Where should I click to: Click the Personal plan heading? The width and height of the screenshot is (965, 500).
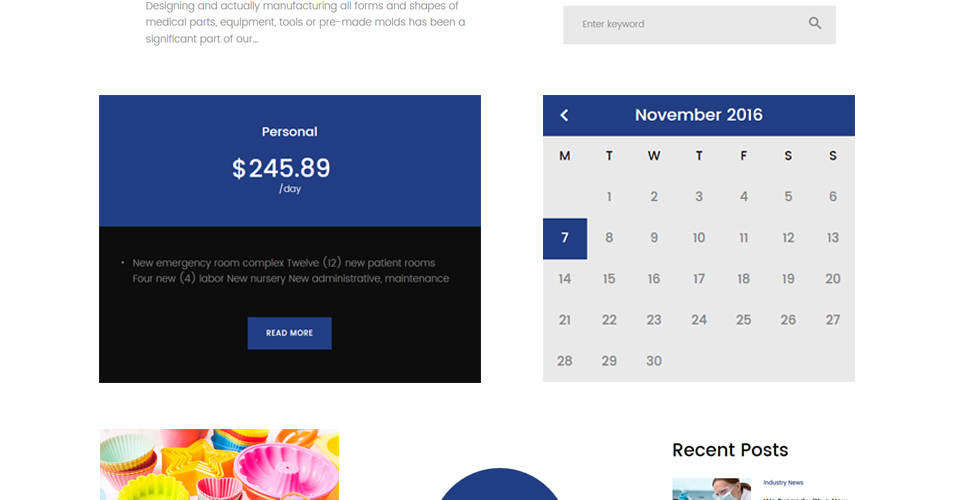289,132
